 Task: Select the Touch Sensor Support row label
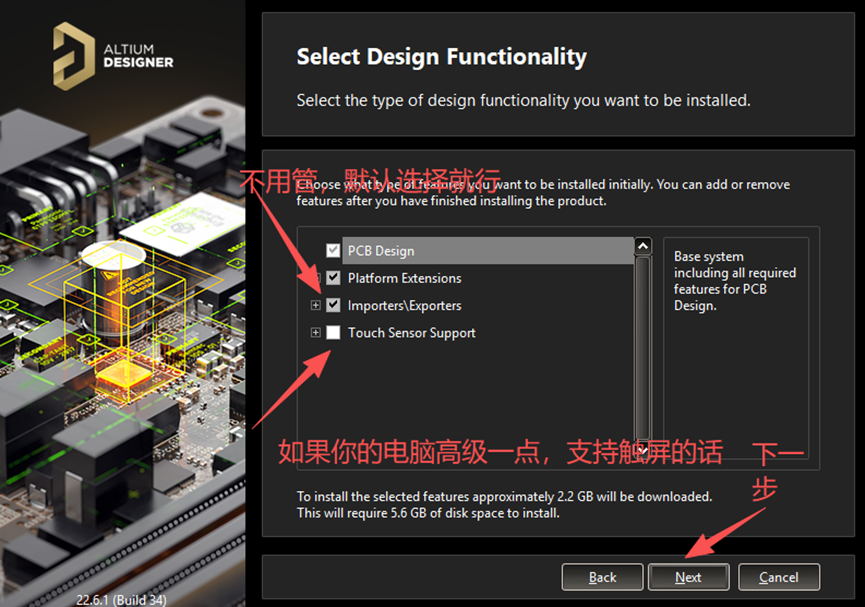412,333
